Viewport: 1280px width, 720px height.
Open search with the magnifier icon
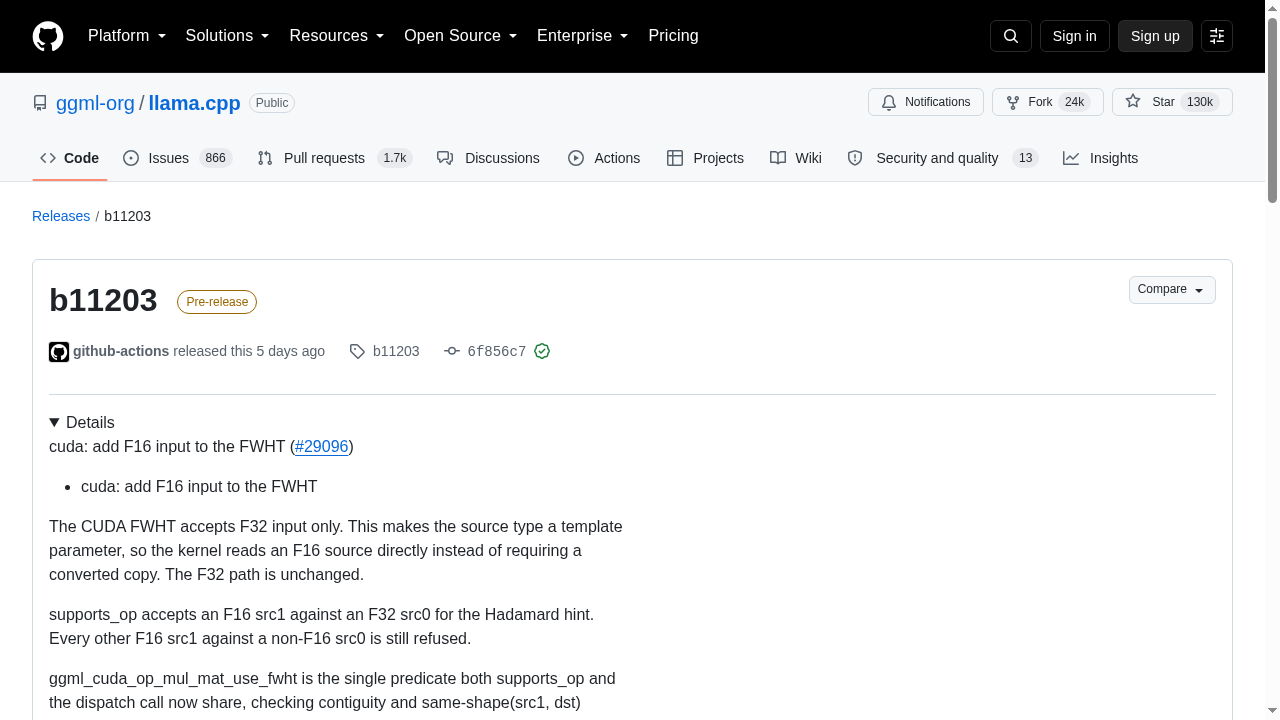pyautogui.click(x=1010, y=36)
